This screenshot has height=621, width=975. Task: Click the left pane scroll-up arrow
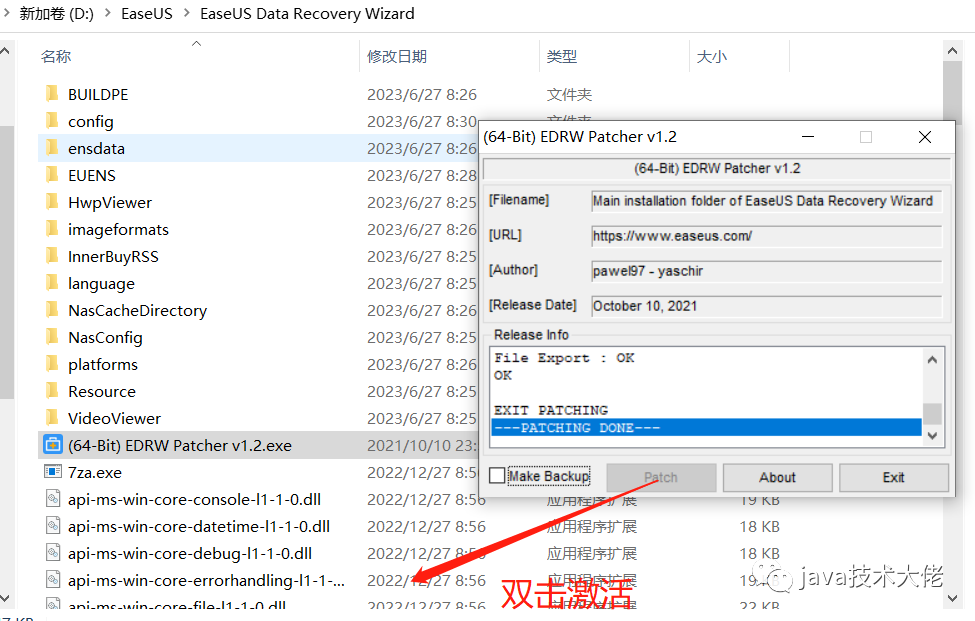[x=5, y=51]
